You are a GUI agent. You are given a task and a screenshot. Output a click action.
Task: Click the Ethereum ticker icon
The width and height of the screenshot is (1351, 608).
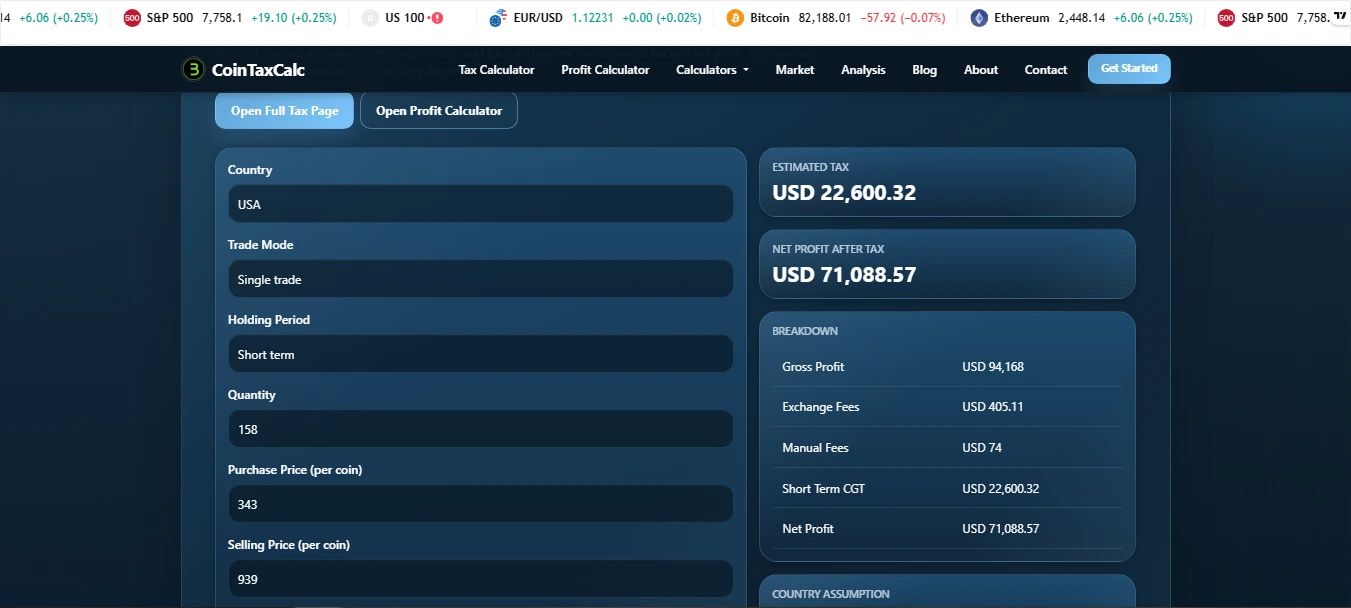click(979, 18)
